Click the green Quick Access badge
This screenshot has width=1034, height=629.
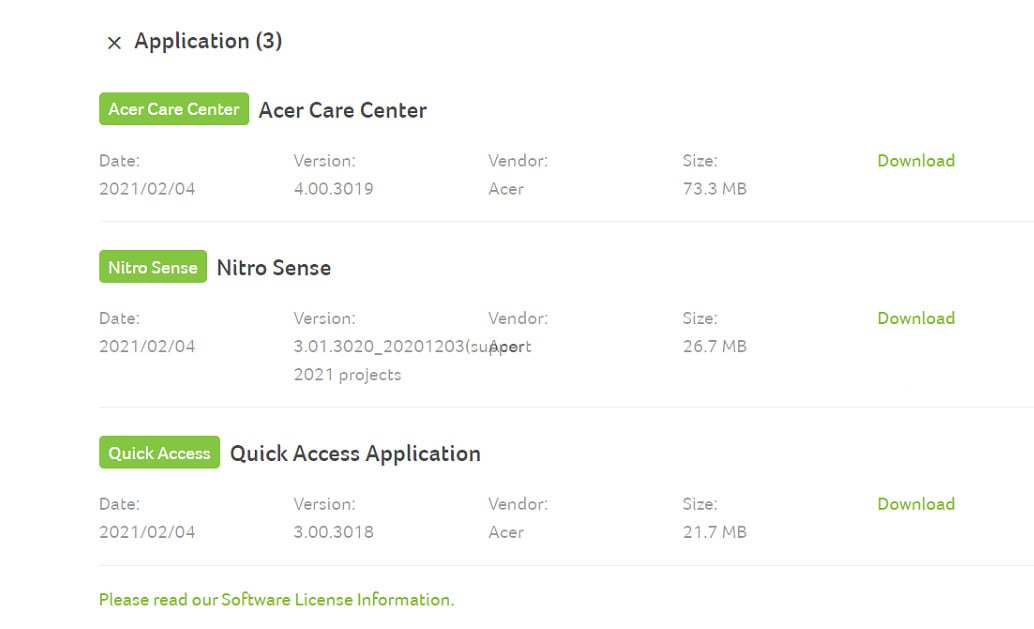click(x=160, y=453)
